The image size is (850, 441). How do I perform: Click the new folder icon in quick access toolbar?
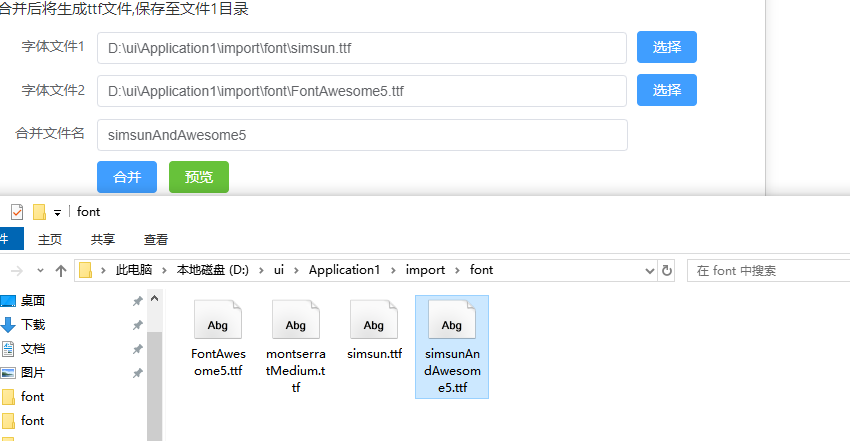click(39, 212)
